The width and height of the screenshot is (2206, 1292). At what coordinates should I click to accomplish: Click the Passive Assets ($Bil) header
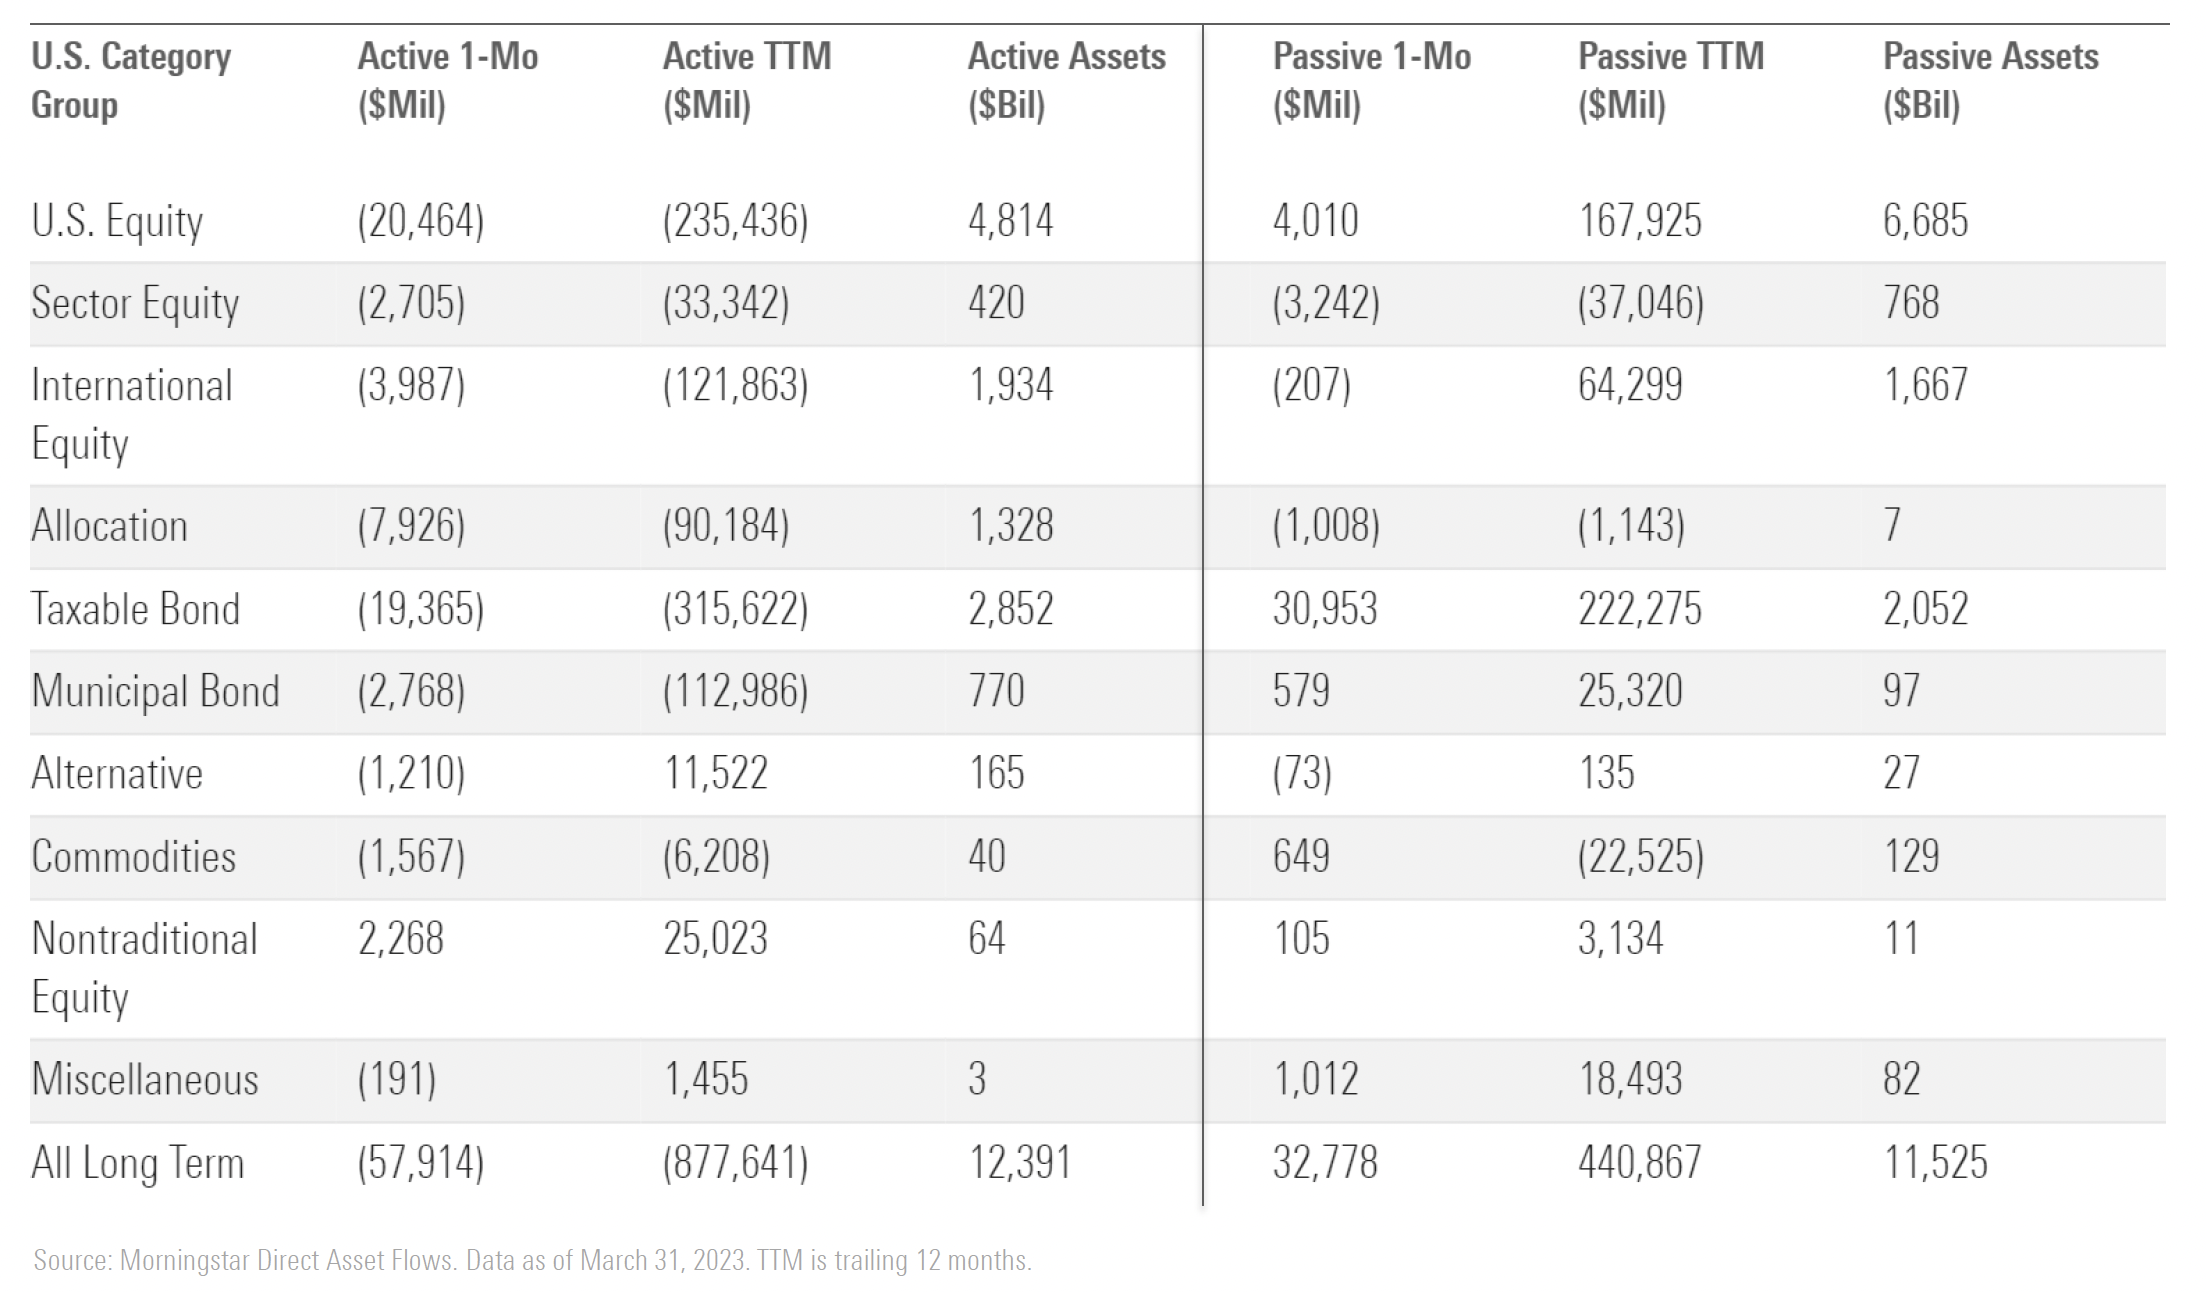[x=1990, y=80]
